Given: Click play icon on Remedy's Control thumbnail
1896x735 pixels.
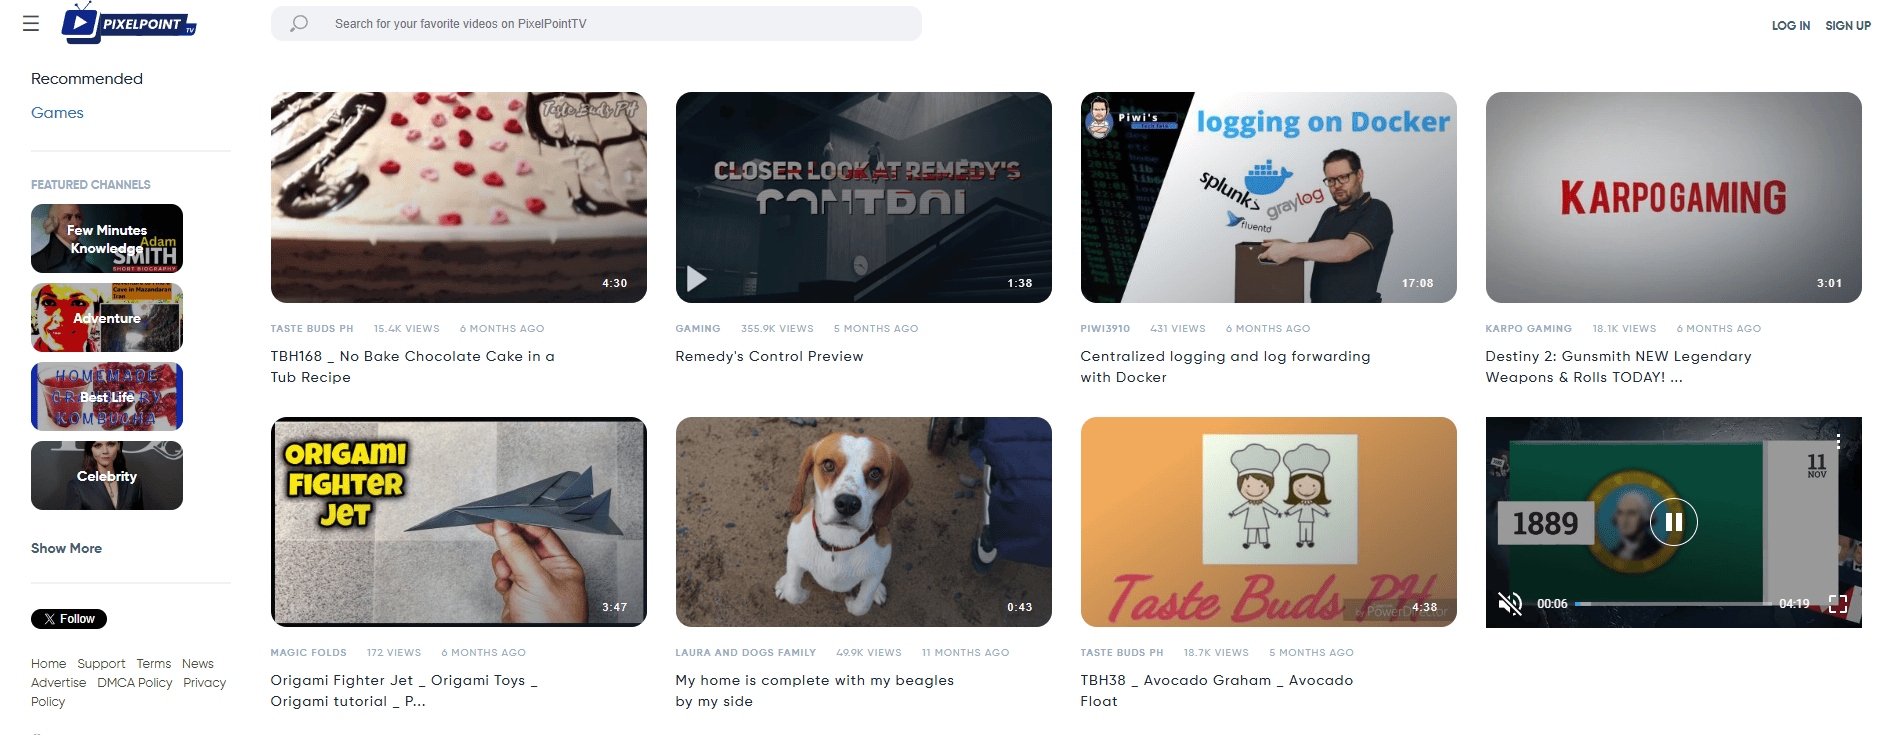Looking at the screenshot, I should 697,279.
